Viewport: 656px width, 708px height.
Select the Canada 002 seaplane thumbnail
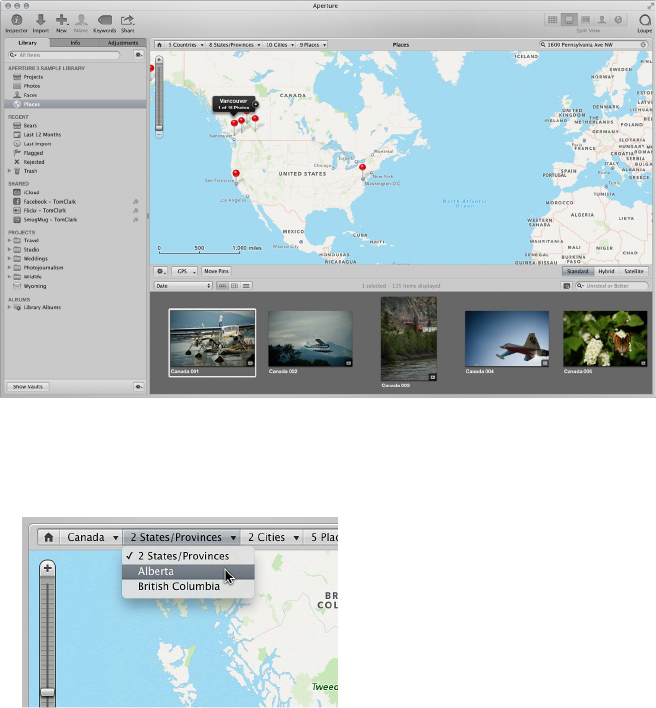coord(311,339)
